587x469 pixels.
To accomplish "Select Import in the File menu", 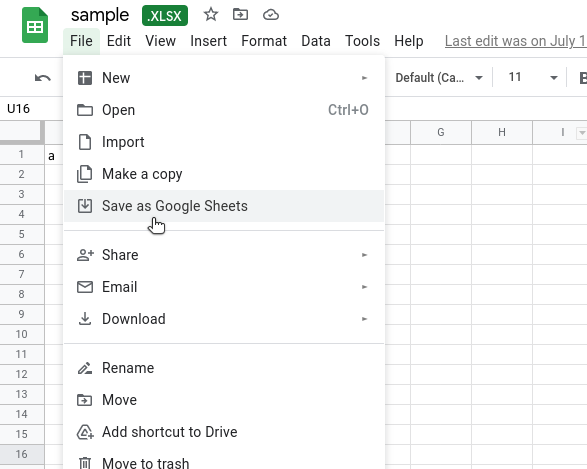I will [224, 142].
